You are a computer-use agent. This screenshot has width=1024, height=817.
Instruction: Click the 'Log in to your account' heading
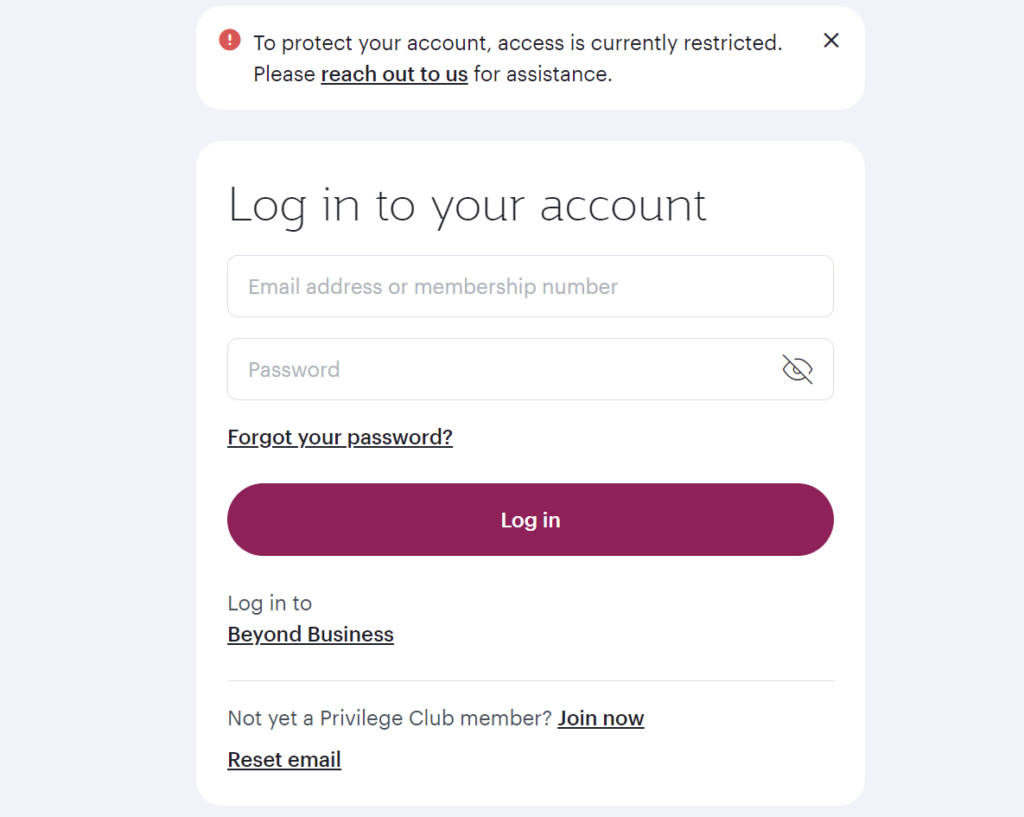tap(467, 205)
